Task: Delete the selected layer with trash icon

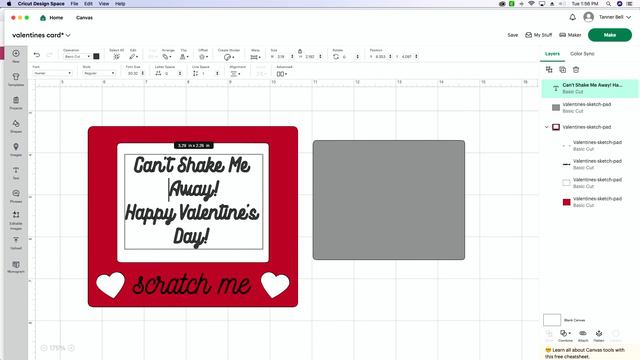Action: (576, 70)
